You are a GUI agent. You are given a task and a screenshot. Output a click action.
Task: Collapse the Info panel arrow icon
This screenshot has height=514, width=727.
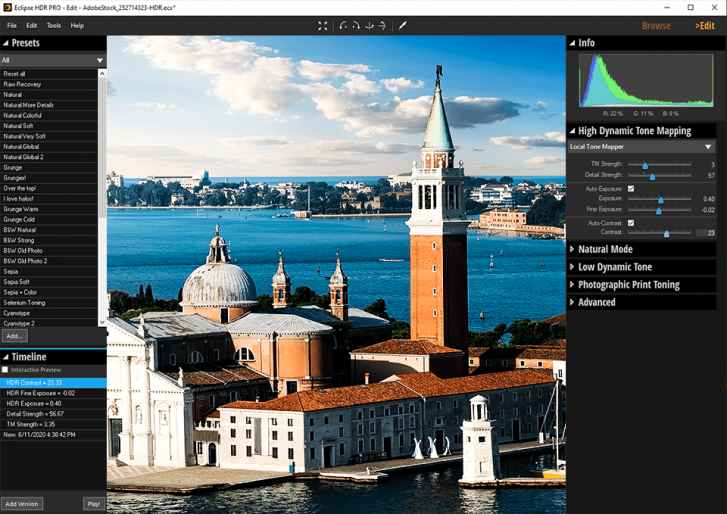[x=572, y=43]
